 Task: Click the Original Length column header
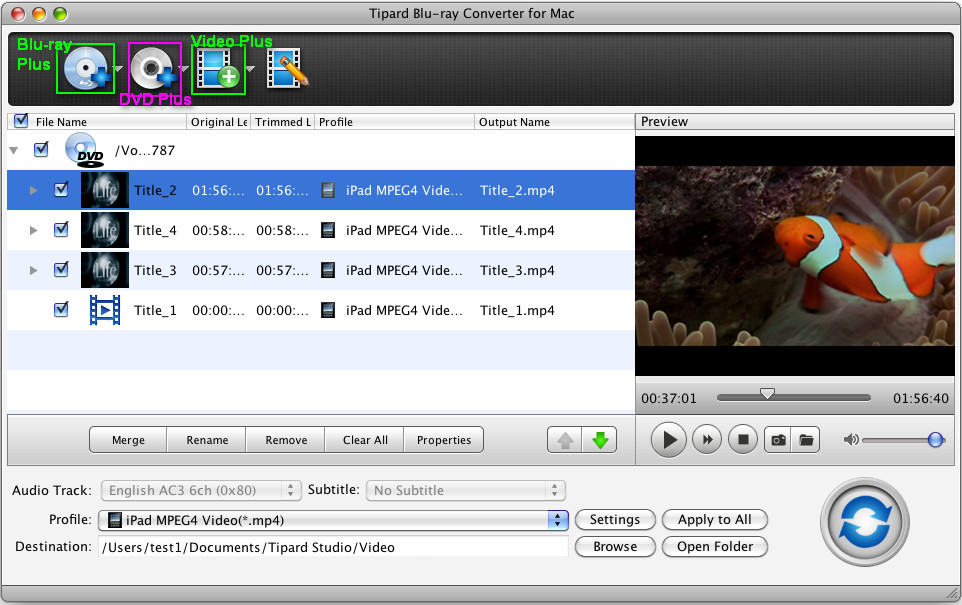pos(218,121)
